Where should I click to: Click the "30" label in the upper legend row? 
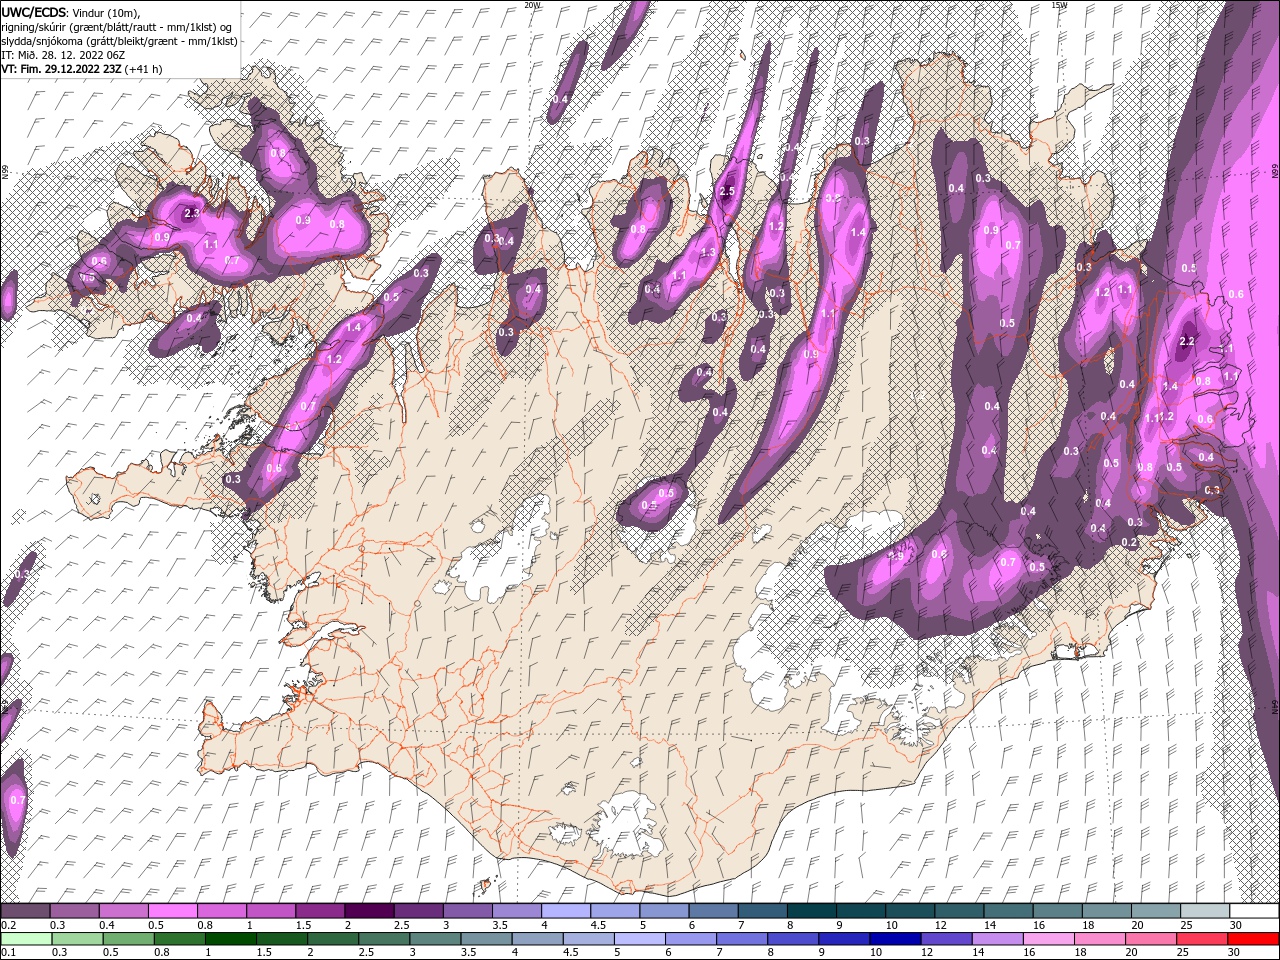1236,925
